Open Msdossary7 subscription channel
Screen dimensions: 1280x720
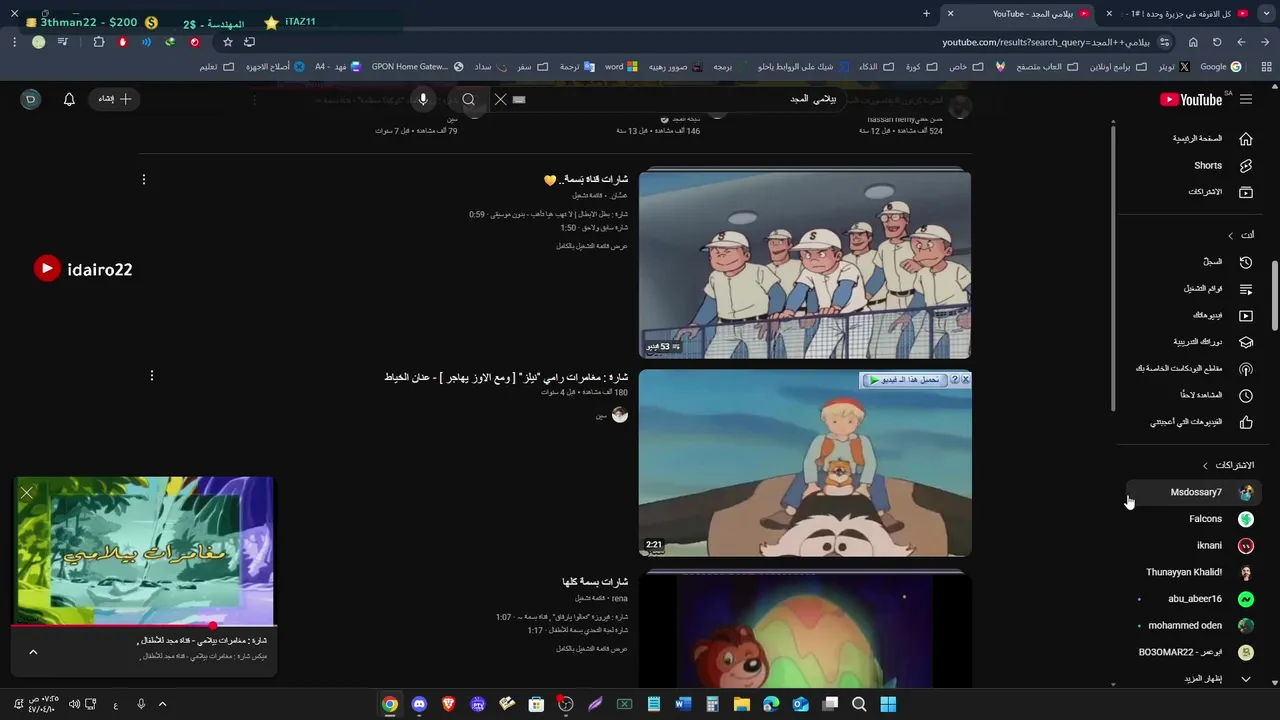1193,492
